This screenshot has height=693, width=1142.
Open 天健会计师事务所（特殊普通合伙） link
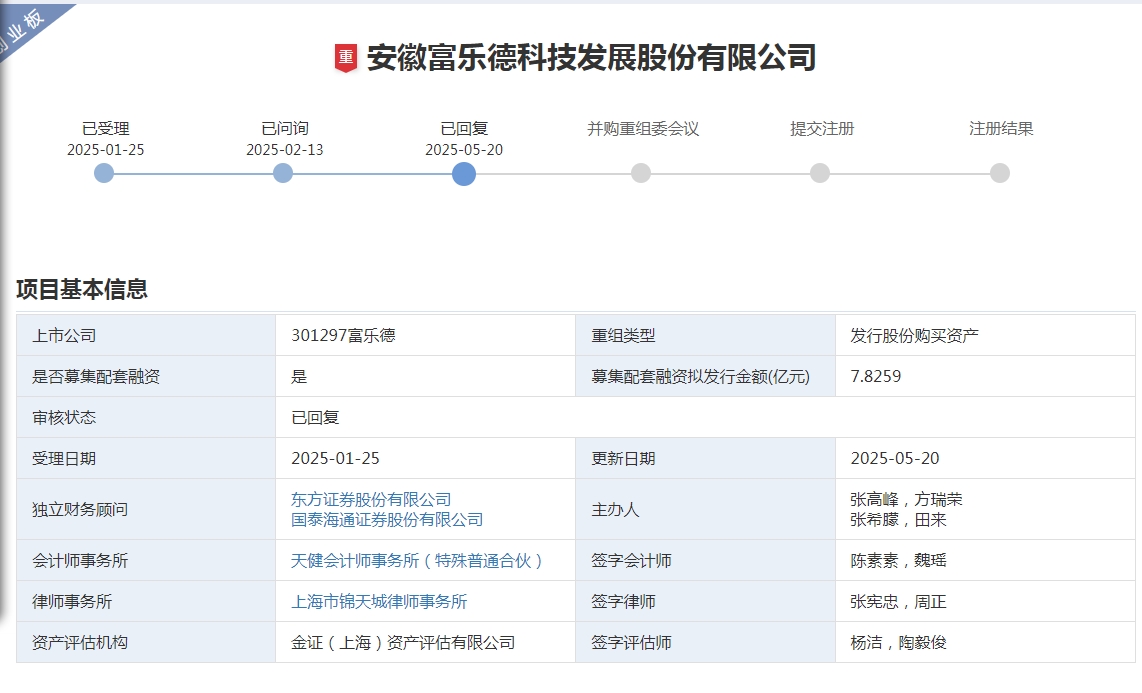coord(417,561)
